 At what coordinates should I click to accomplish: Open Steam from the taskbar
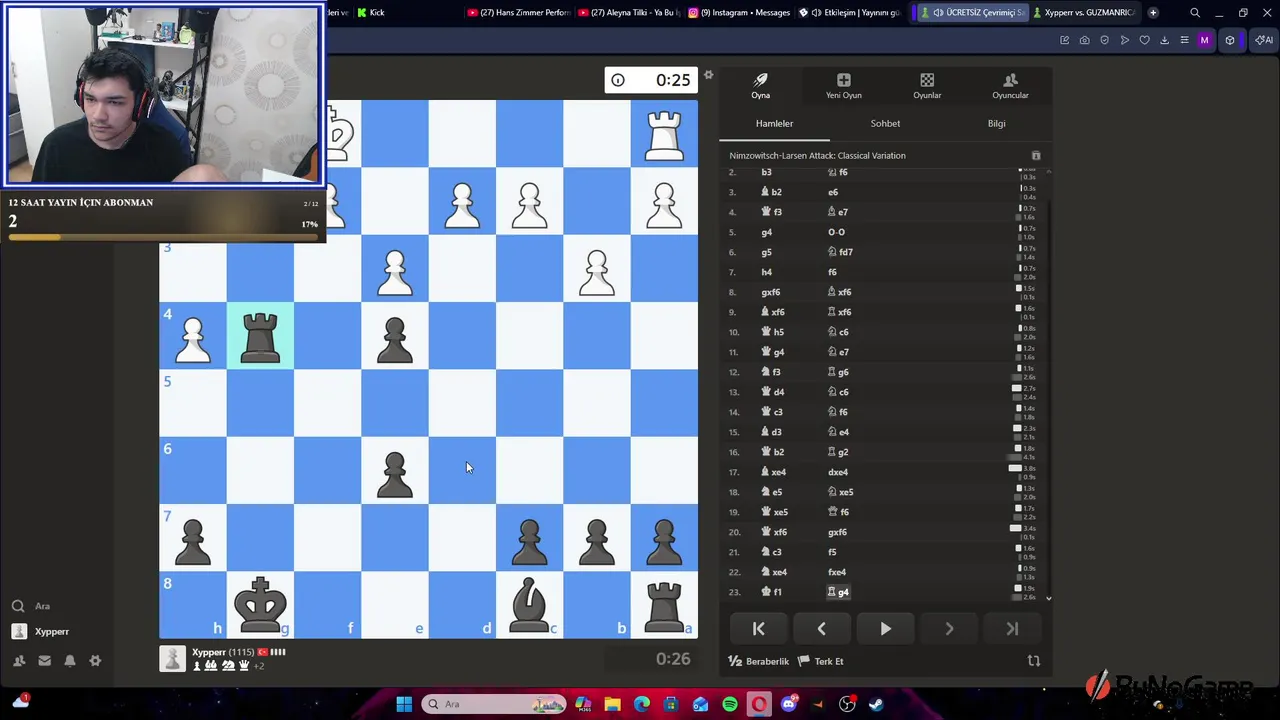coord(876,704)
